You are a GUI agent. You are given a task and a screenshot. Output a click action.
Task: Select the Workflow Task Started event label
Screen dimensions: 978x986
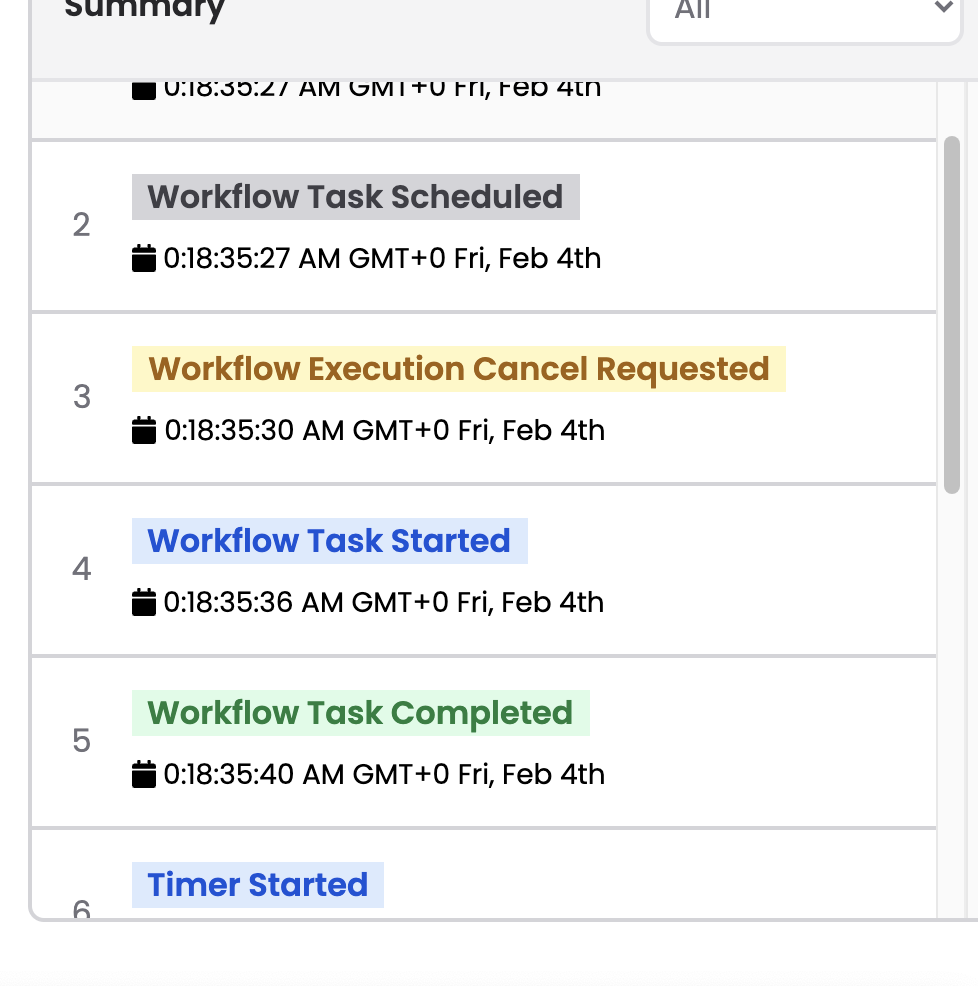coord(329,541)
